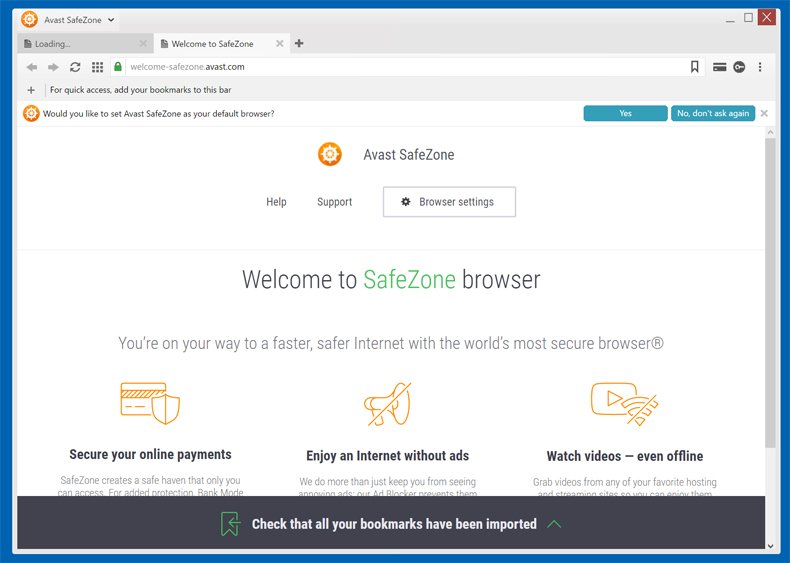Go forward to next page
This screenshot has height=563, width=790.
coord(53,67)
